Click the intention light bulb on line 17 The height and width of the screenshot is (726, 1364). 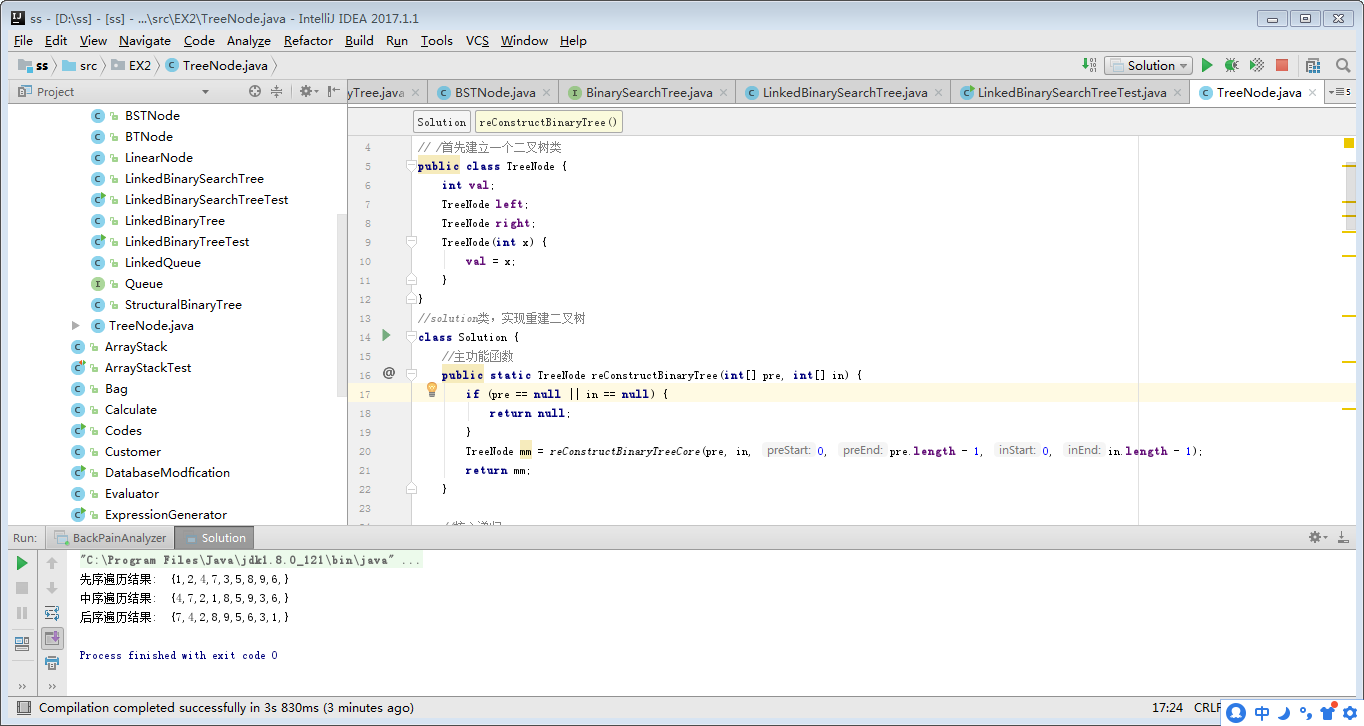tap(432, 390)
